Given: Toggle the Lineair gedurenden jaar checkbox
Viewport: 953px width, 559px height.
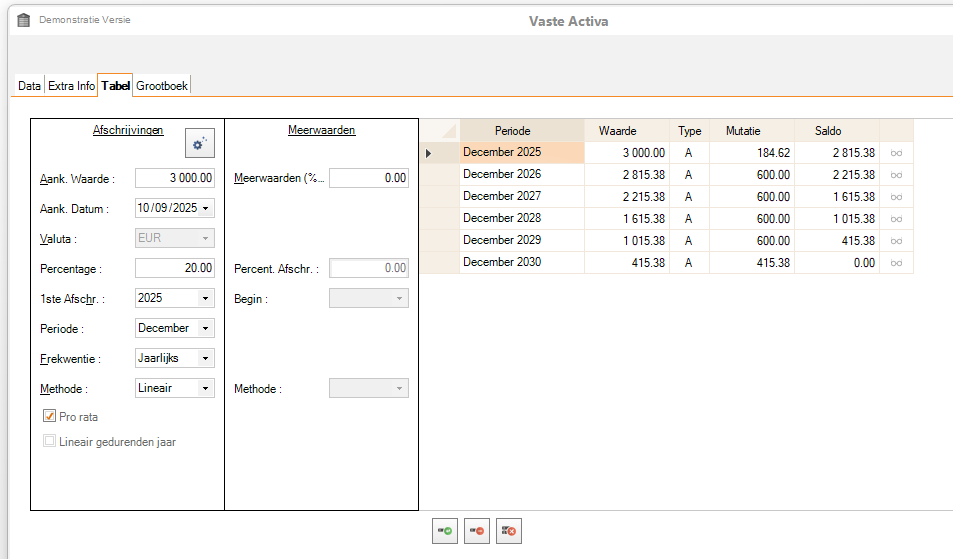Looking at the screenshot, I should pos(50,441).
